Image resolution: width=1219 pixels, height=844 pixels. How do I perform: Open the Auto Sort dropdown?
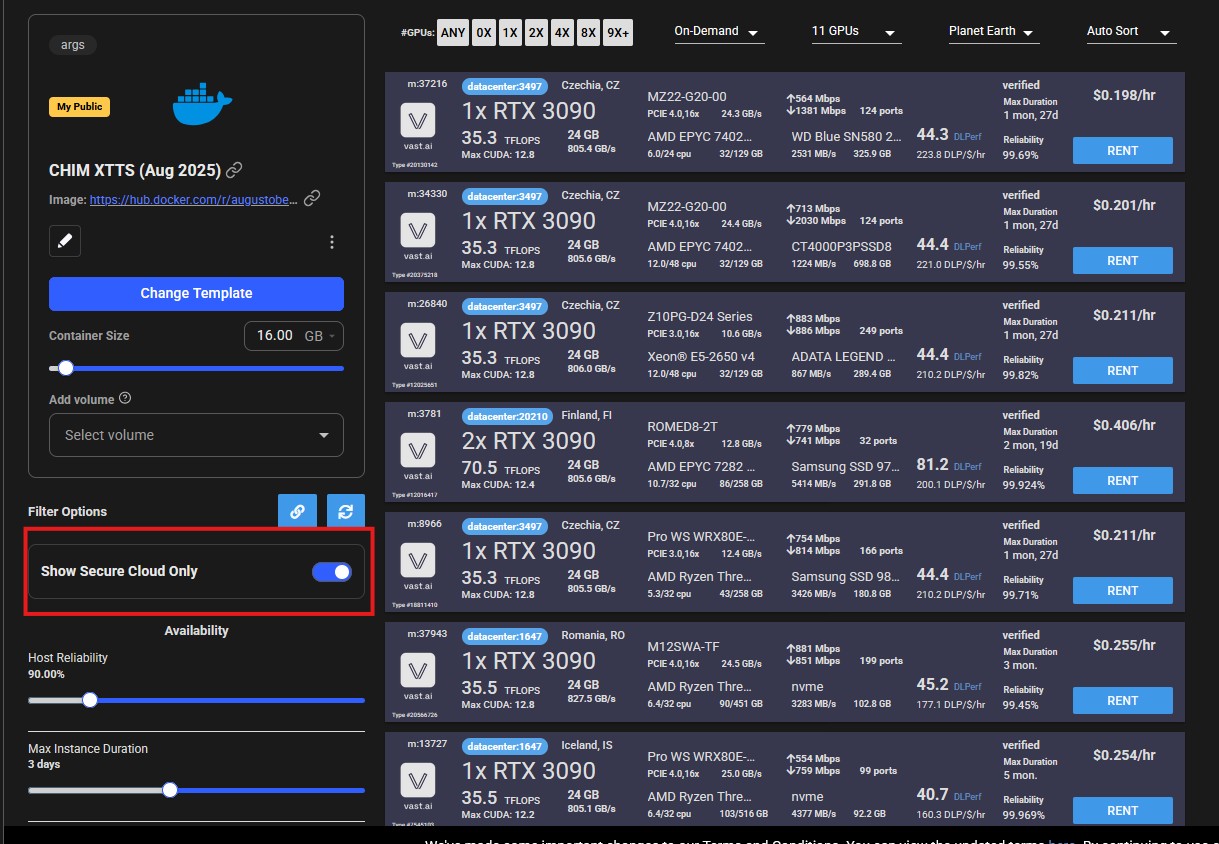coord(1131,32)
